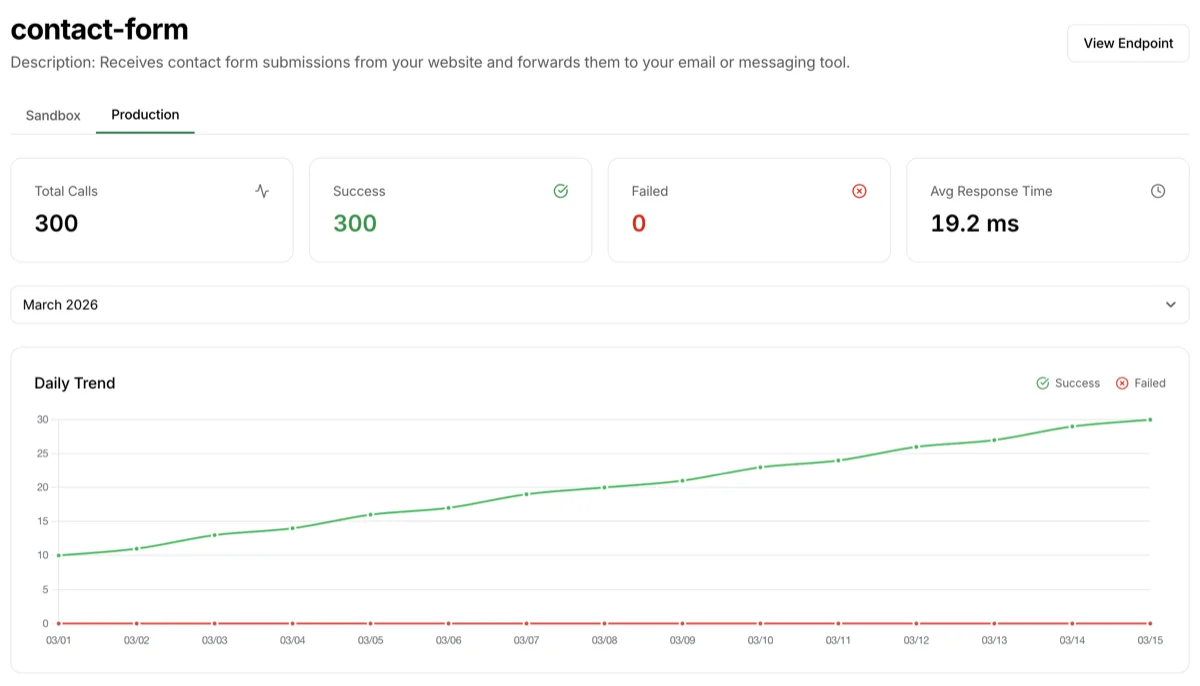Click the Total Calls 300 card
The width and height of the screenshot is (1200, 686).
[152, 210]
